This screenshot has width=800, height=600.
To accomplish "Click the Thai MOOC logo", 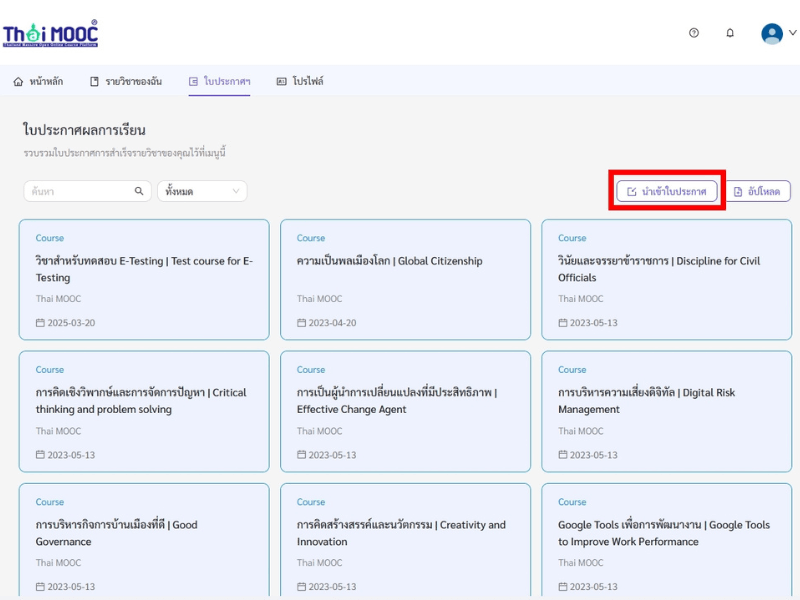I will click(51, 34).
